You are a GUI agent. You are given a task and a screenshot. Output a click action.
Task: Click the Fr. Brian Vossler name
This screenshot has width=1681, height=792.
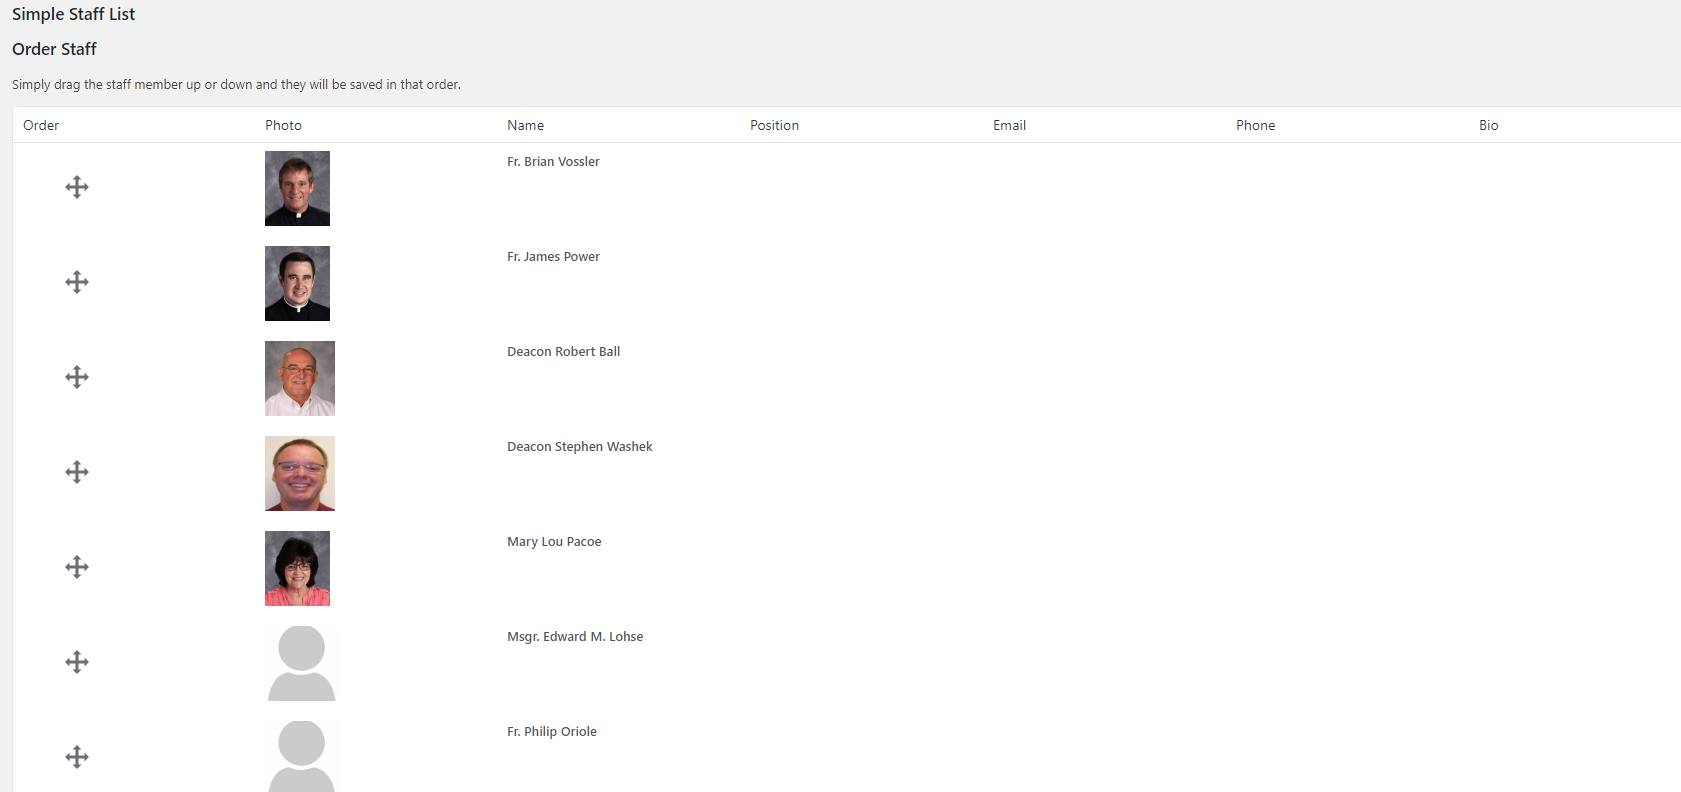[x=553, y=162]
